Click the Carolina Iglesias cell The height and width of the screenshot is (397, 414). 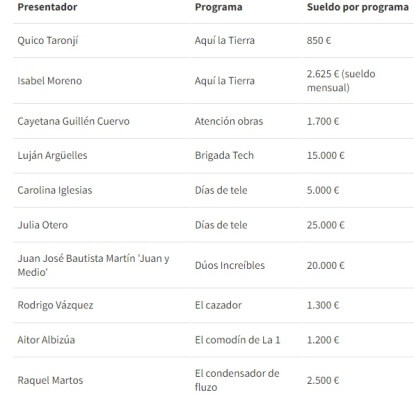pyautogui.click(x=55, y=190)
